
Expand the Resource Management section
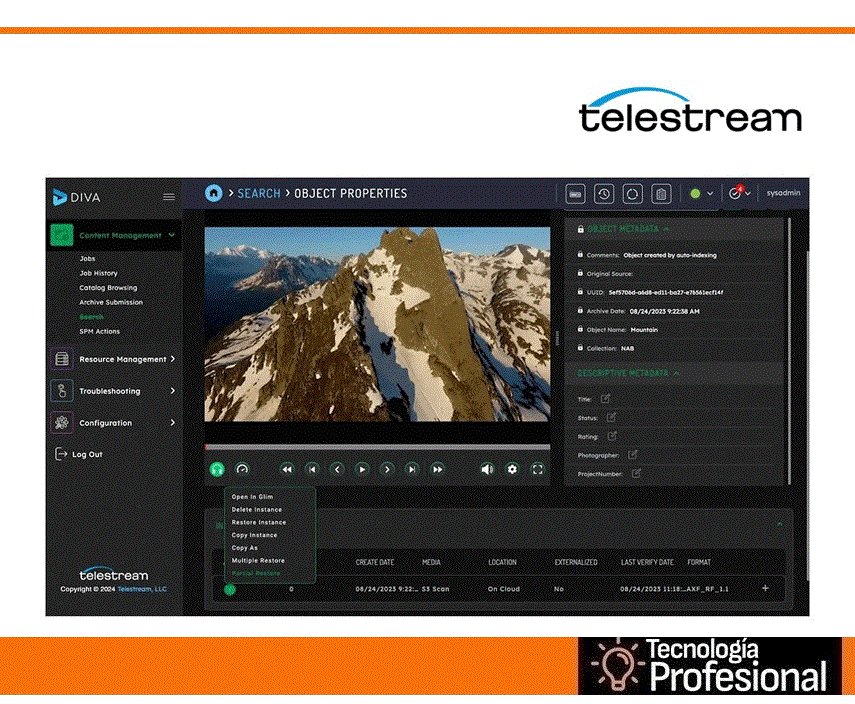pyautogui.click(x=173, y=359)
